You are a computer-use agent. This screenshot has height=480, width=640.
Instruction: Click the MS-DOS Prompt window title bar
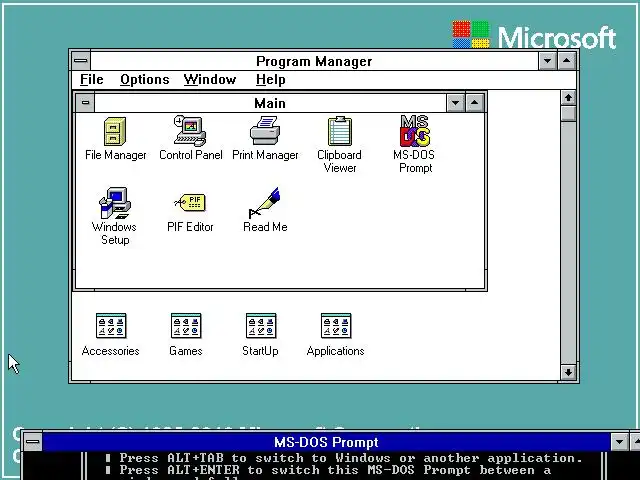click(327, 442)
